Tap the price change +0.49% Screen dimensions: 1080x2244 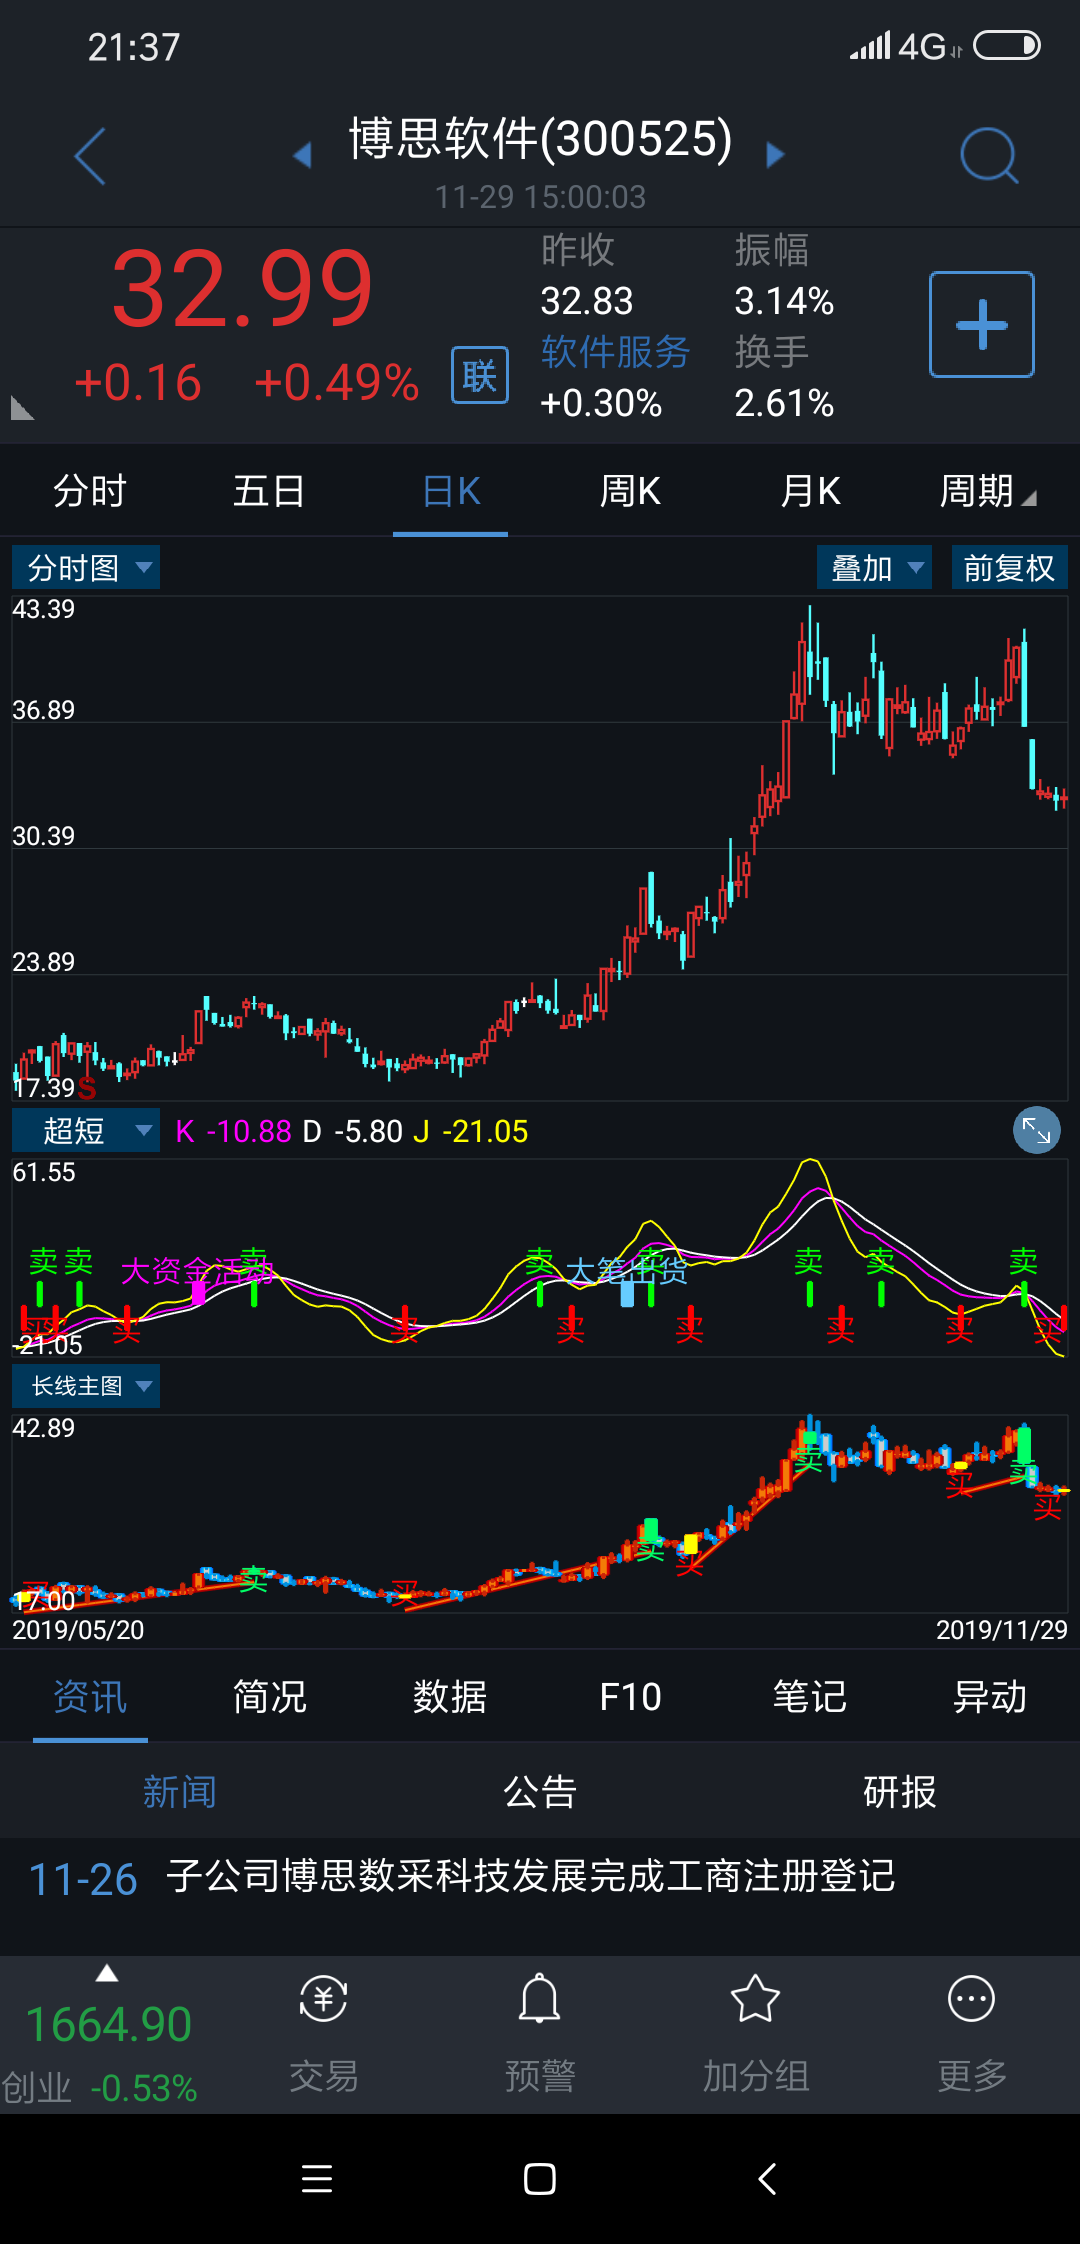[x=336, y=383]
